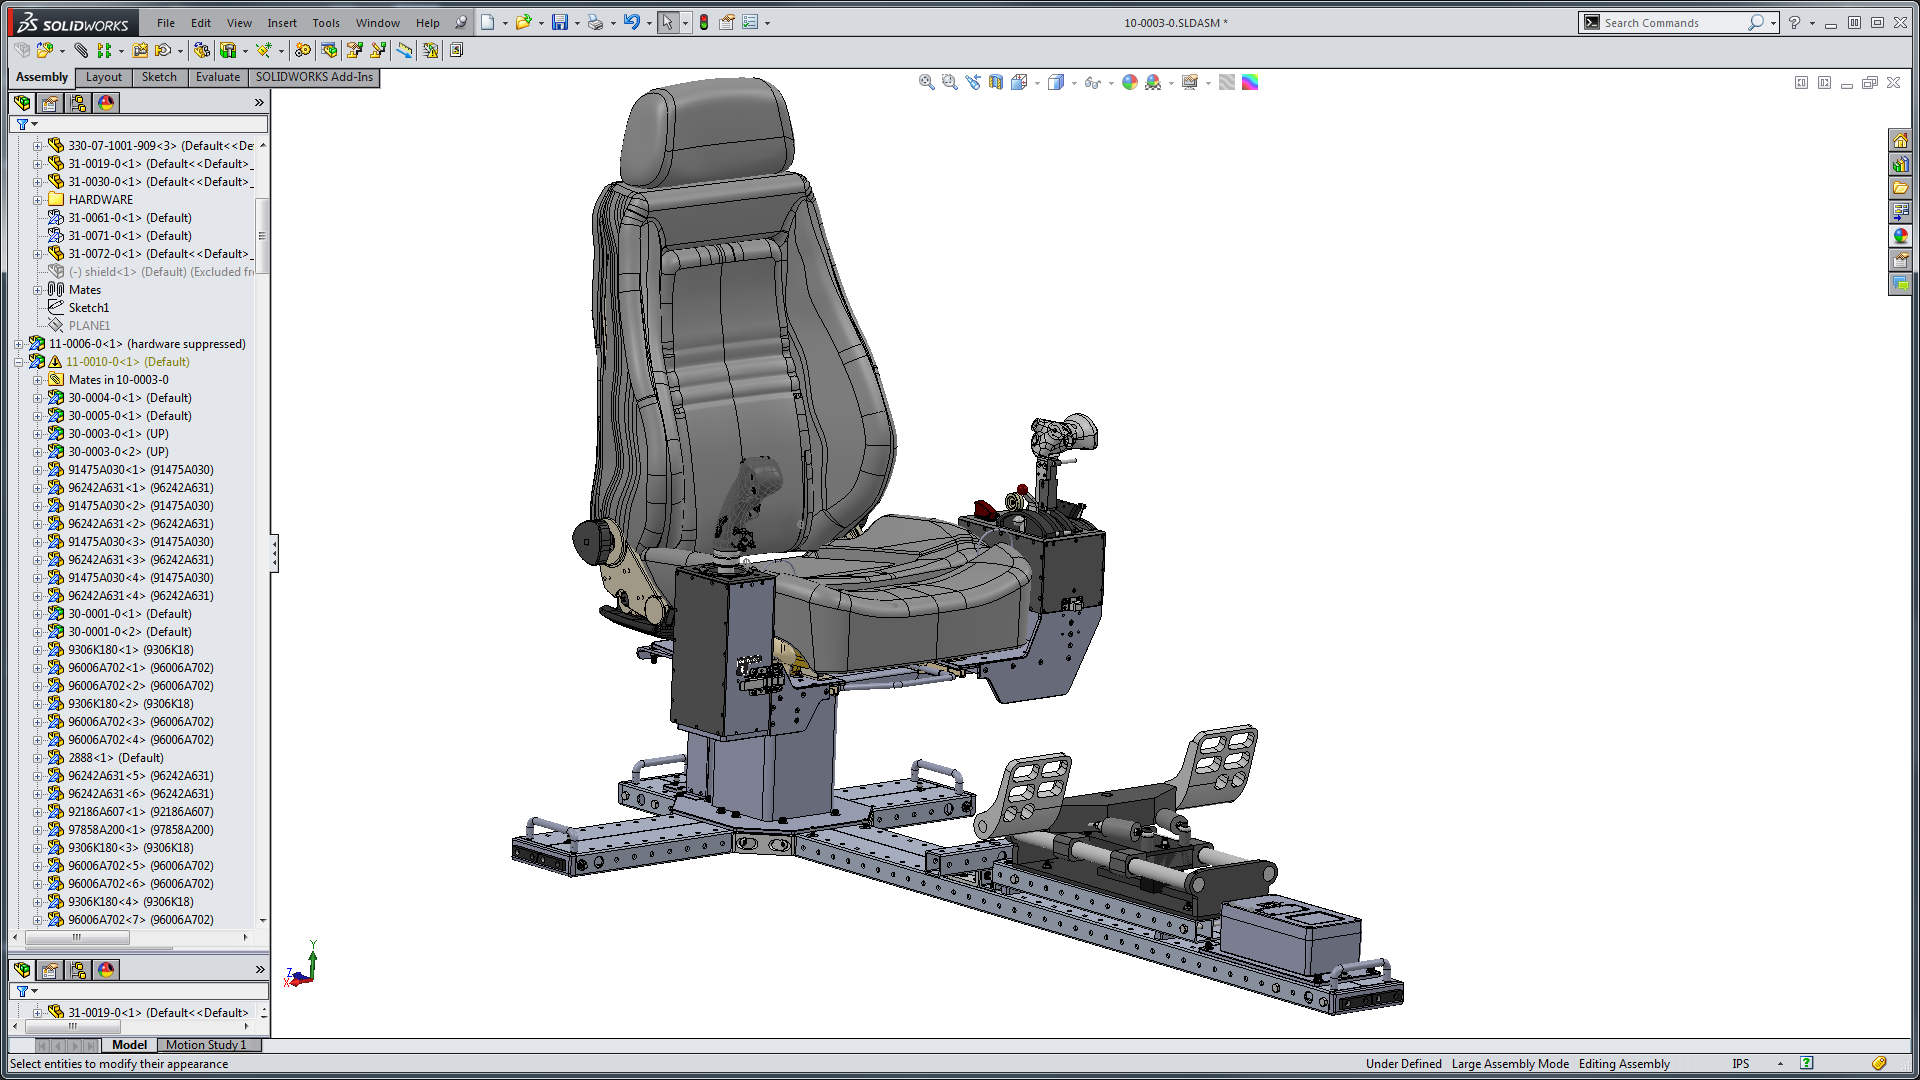The width and height of the screenshot is (1920, 1080).
Task: Open SolidWorks Resources home tab
Action: [1900, 140]
